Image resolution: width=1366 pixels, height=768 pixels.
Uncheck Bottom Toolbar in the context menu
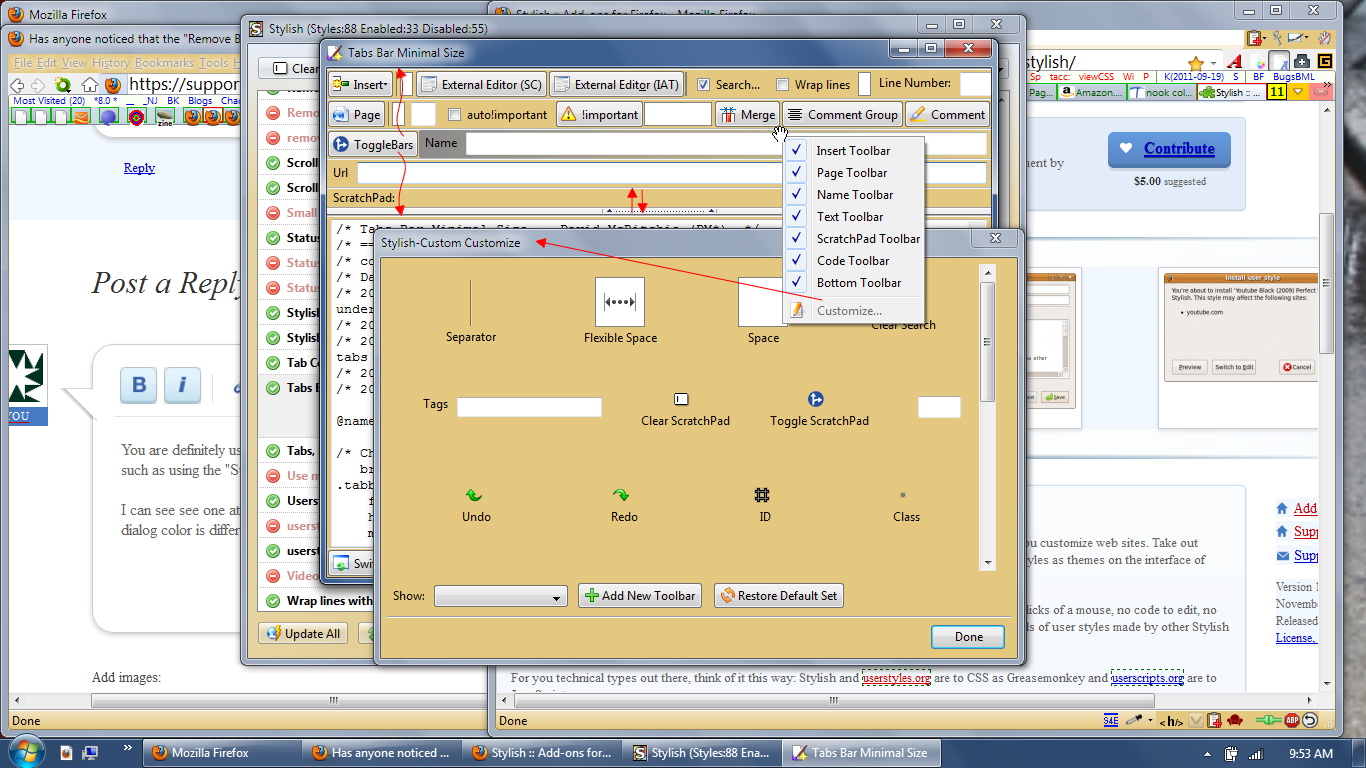(853, 283)
